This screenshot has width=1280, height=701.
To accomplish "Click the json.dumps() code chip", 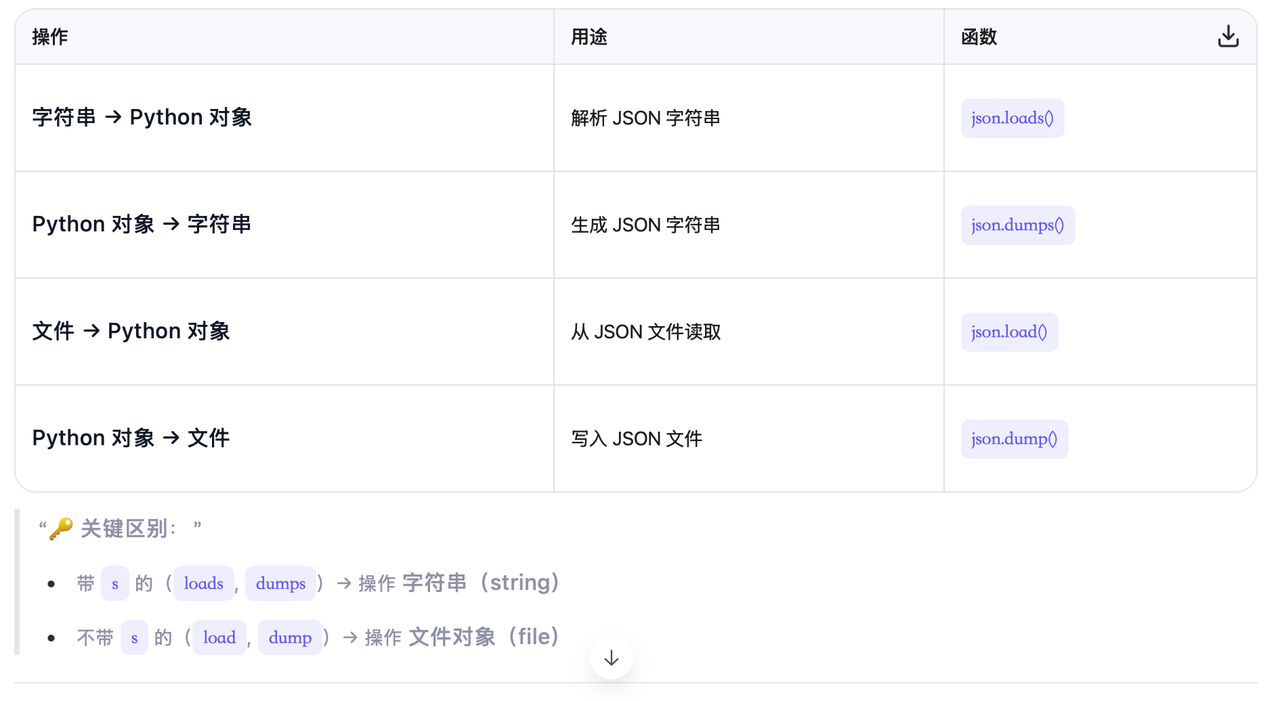I will pyautogui.click(x=1018, y=225).
